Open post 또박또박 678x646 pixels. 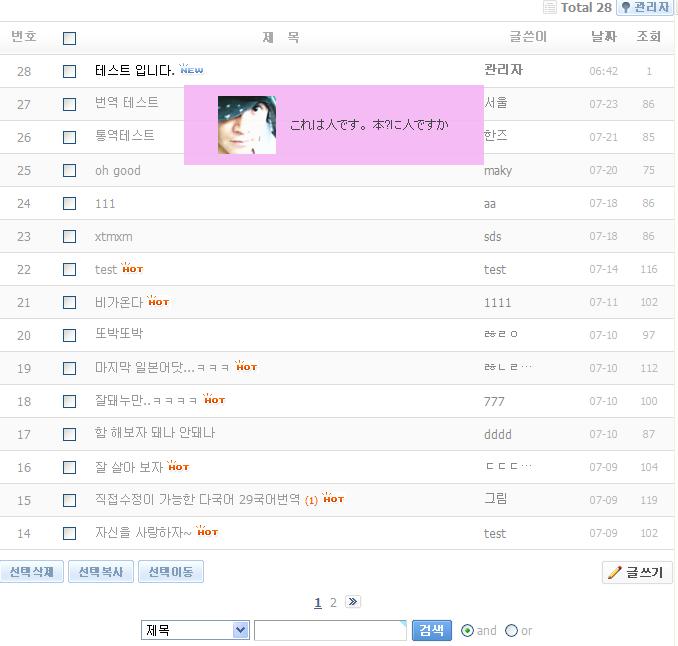pos(119,333)
